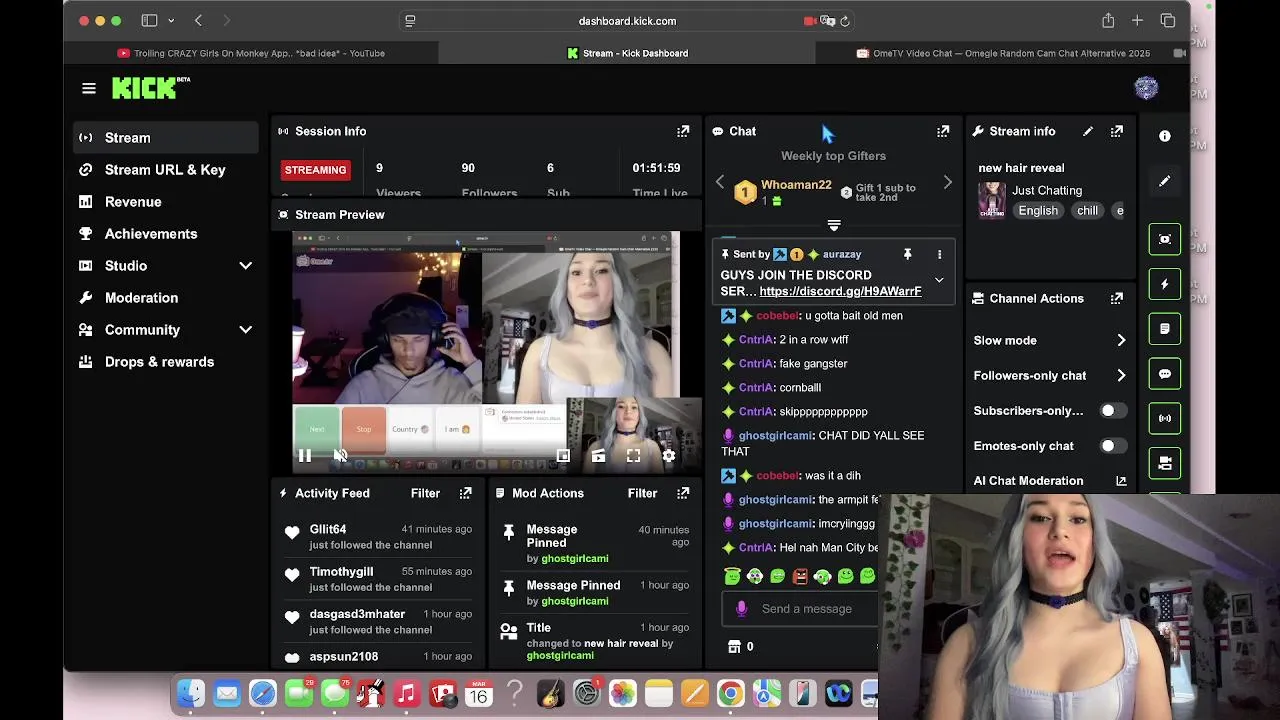Click the chat identity icon beside message box
Screen dimensions: 1280x720
pos(741,608)
